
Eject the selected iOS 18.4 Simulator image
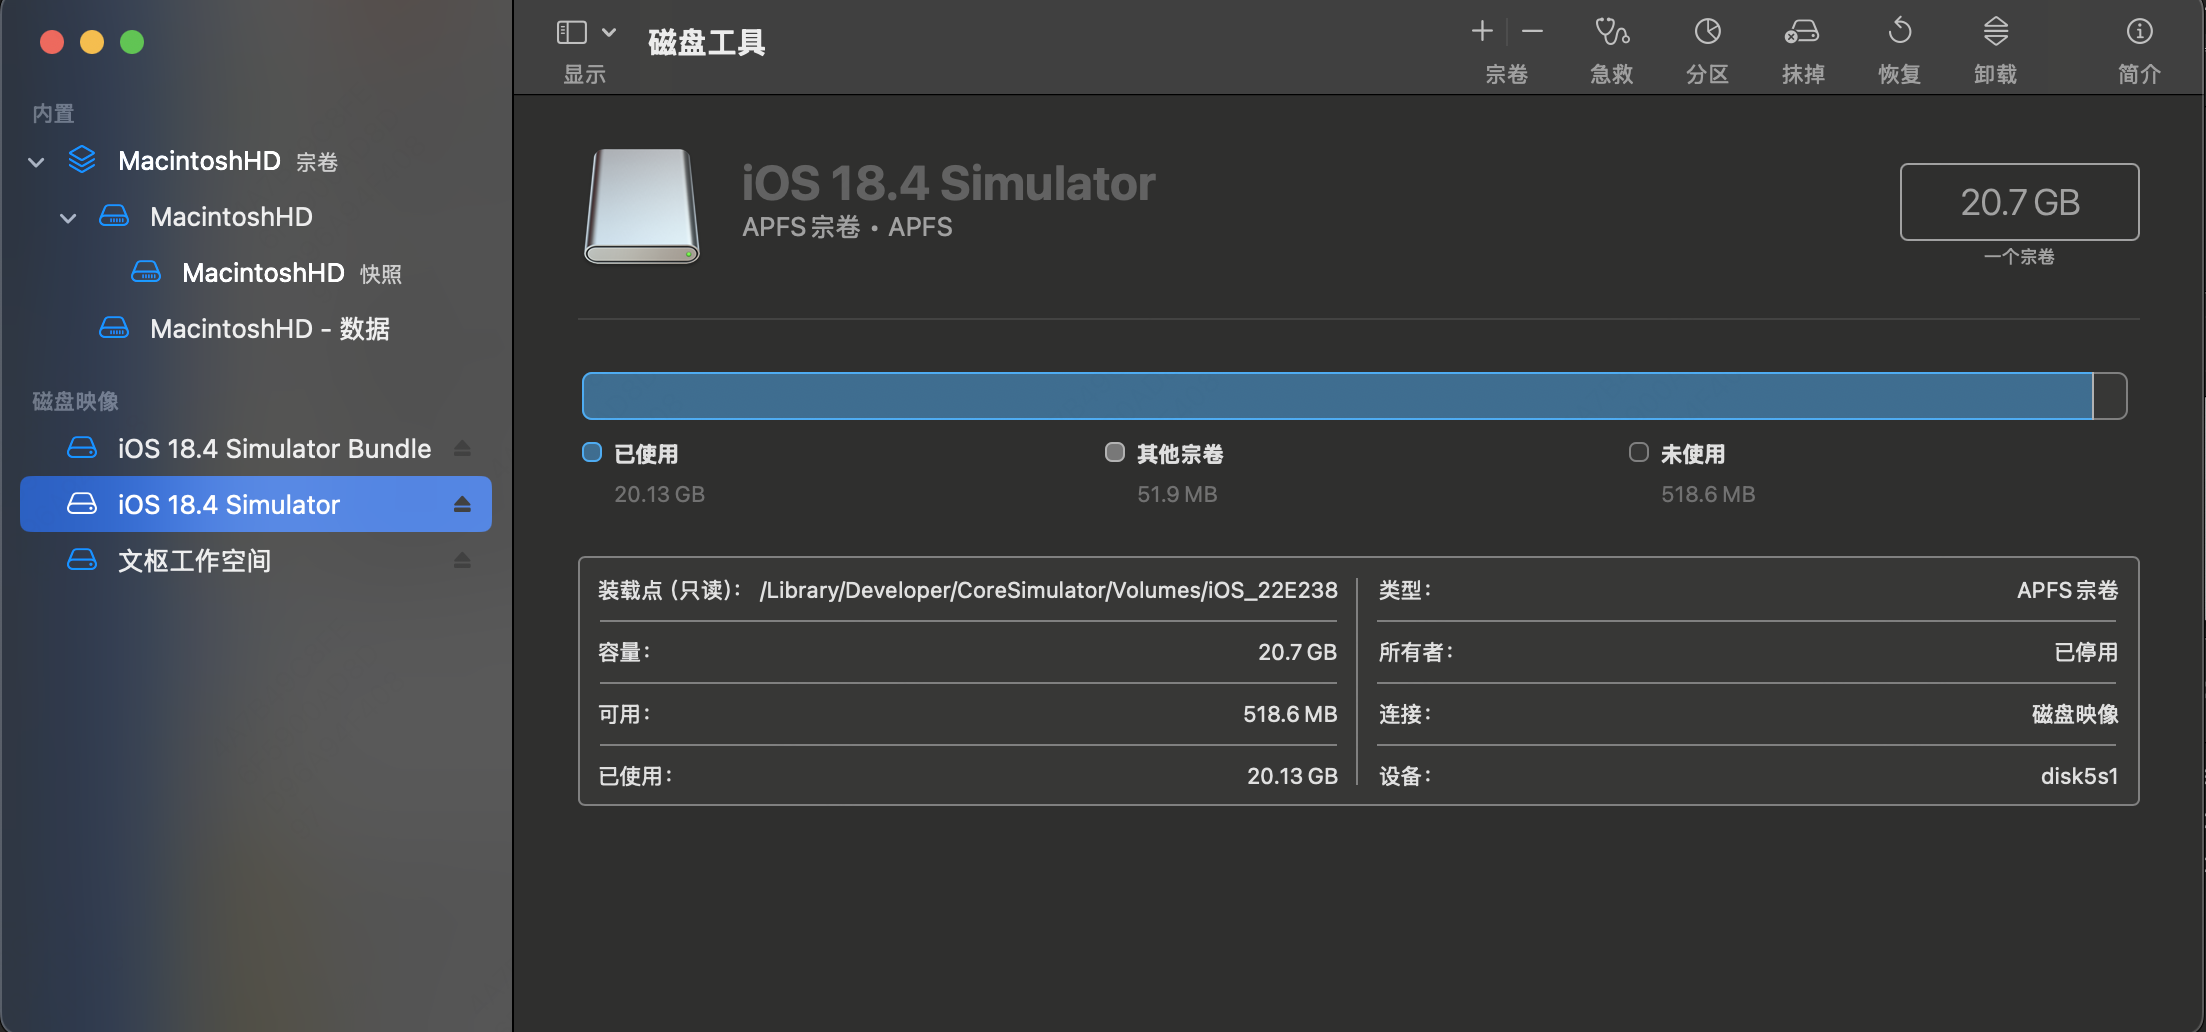pos(462,505)
